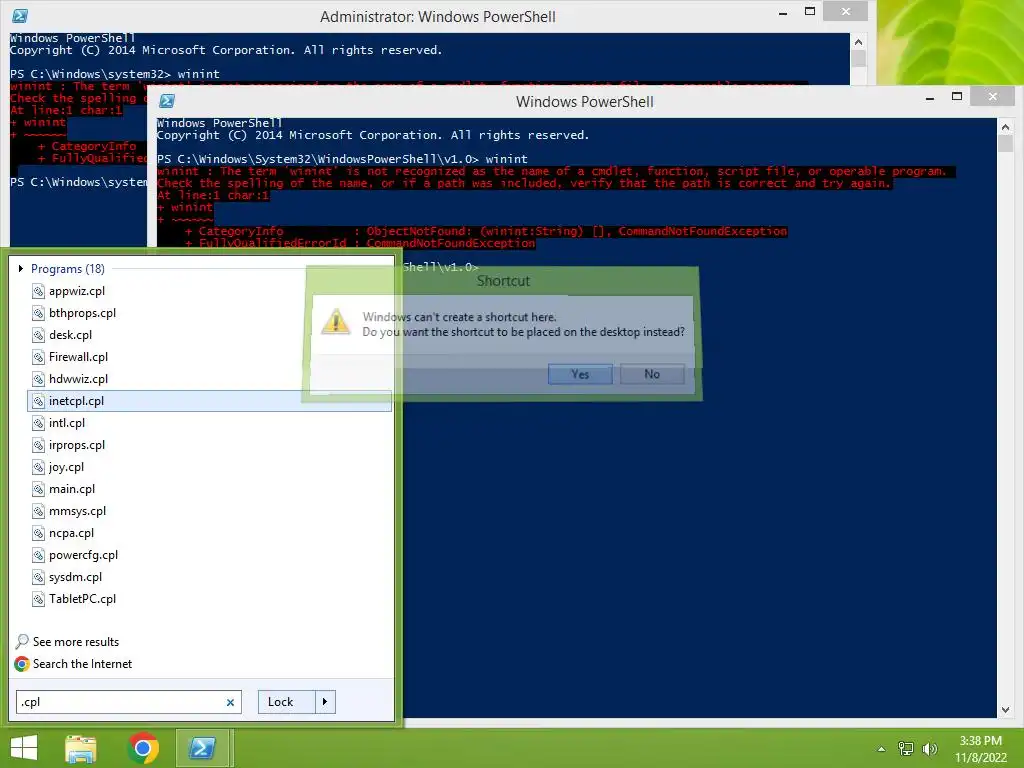Open the mmsys.cpl search result

[x=209, y=511]
